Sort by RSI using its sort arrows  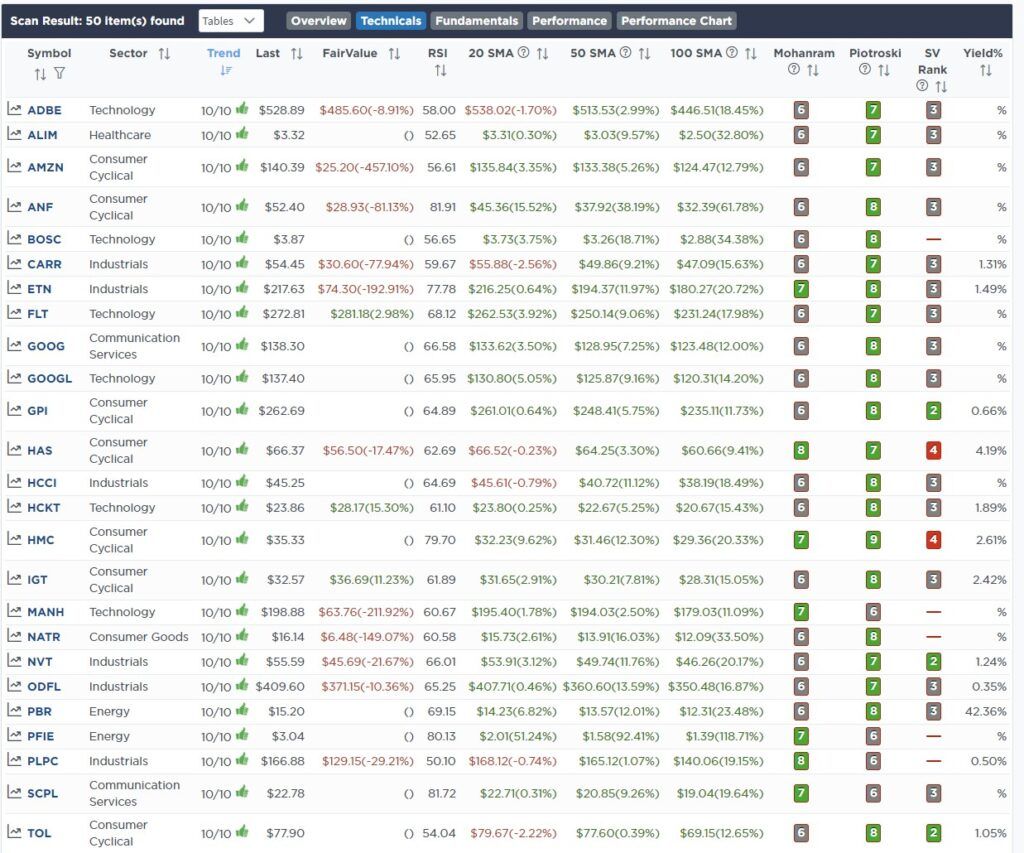point(440,71)
